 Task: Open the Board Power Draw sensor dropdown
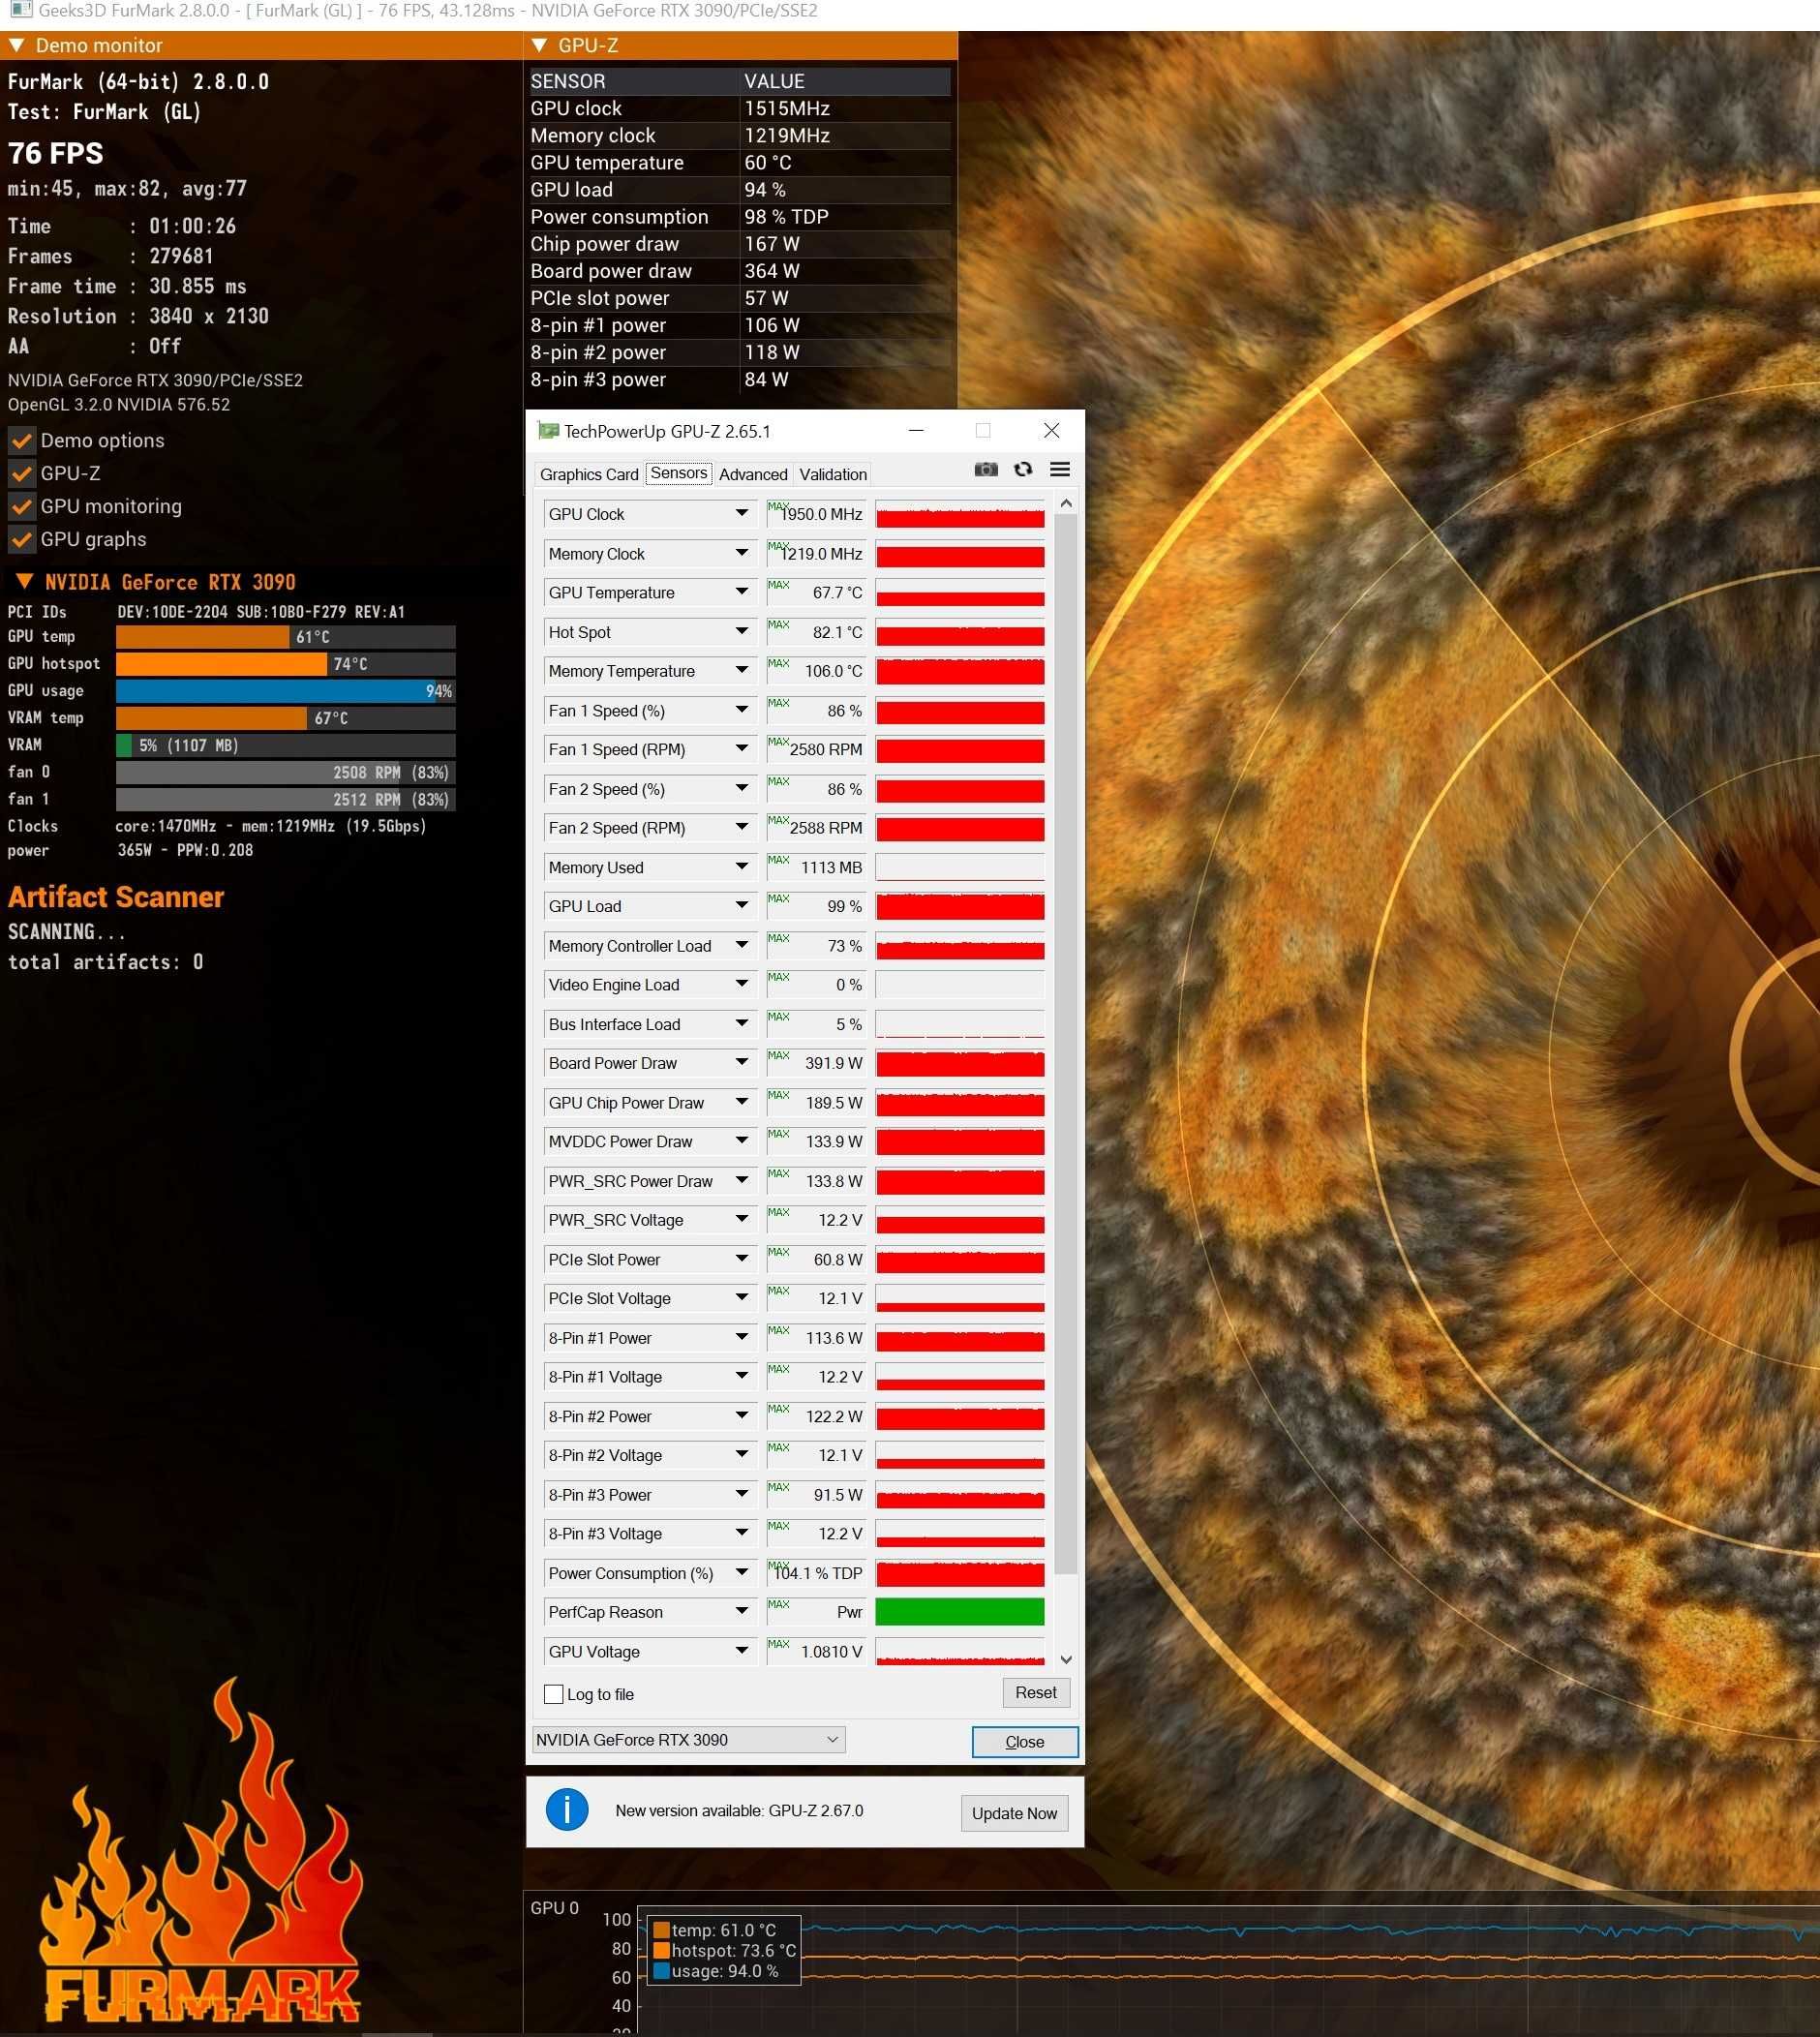742,1063
